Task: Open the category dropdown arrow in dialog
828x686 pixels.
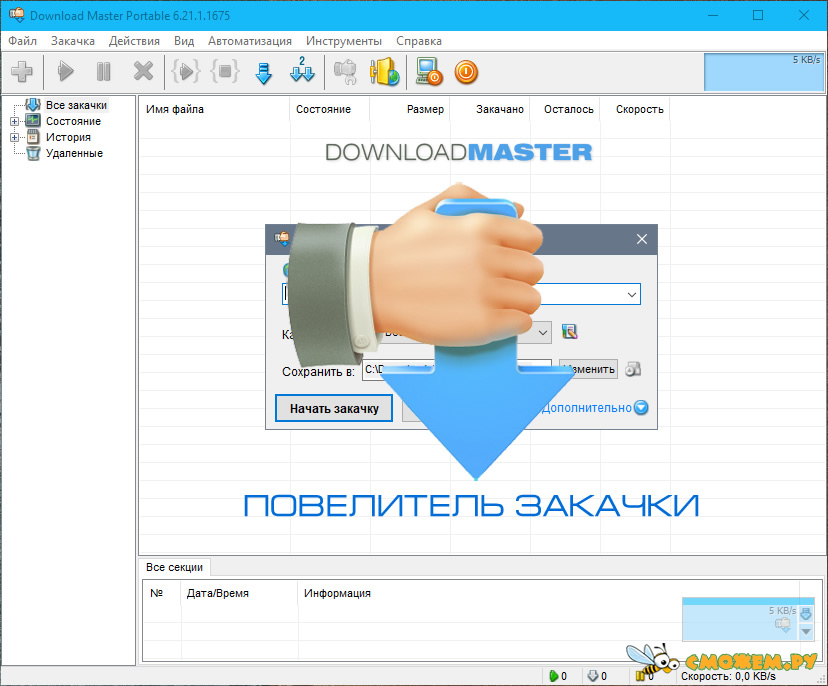Action: [542, 333]
